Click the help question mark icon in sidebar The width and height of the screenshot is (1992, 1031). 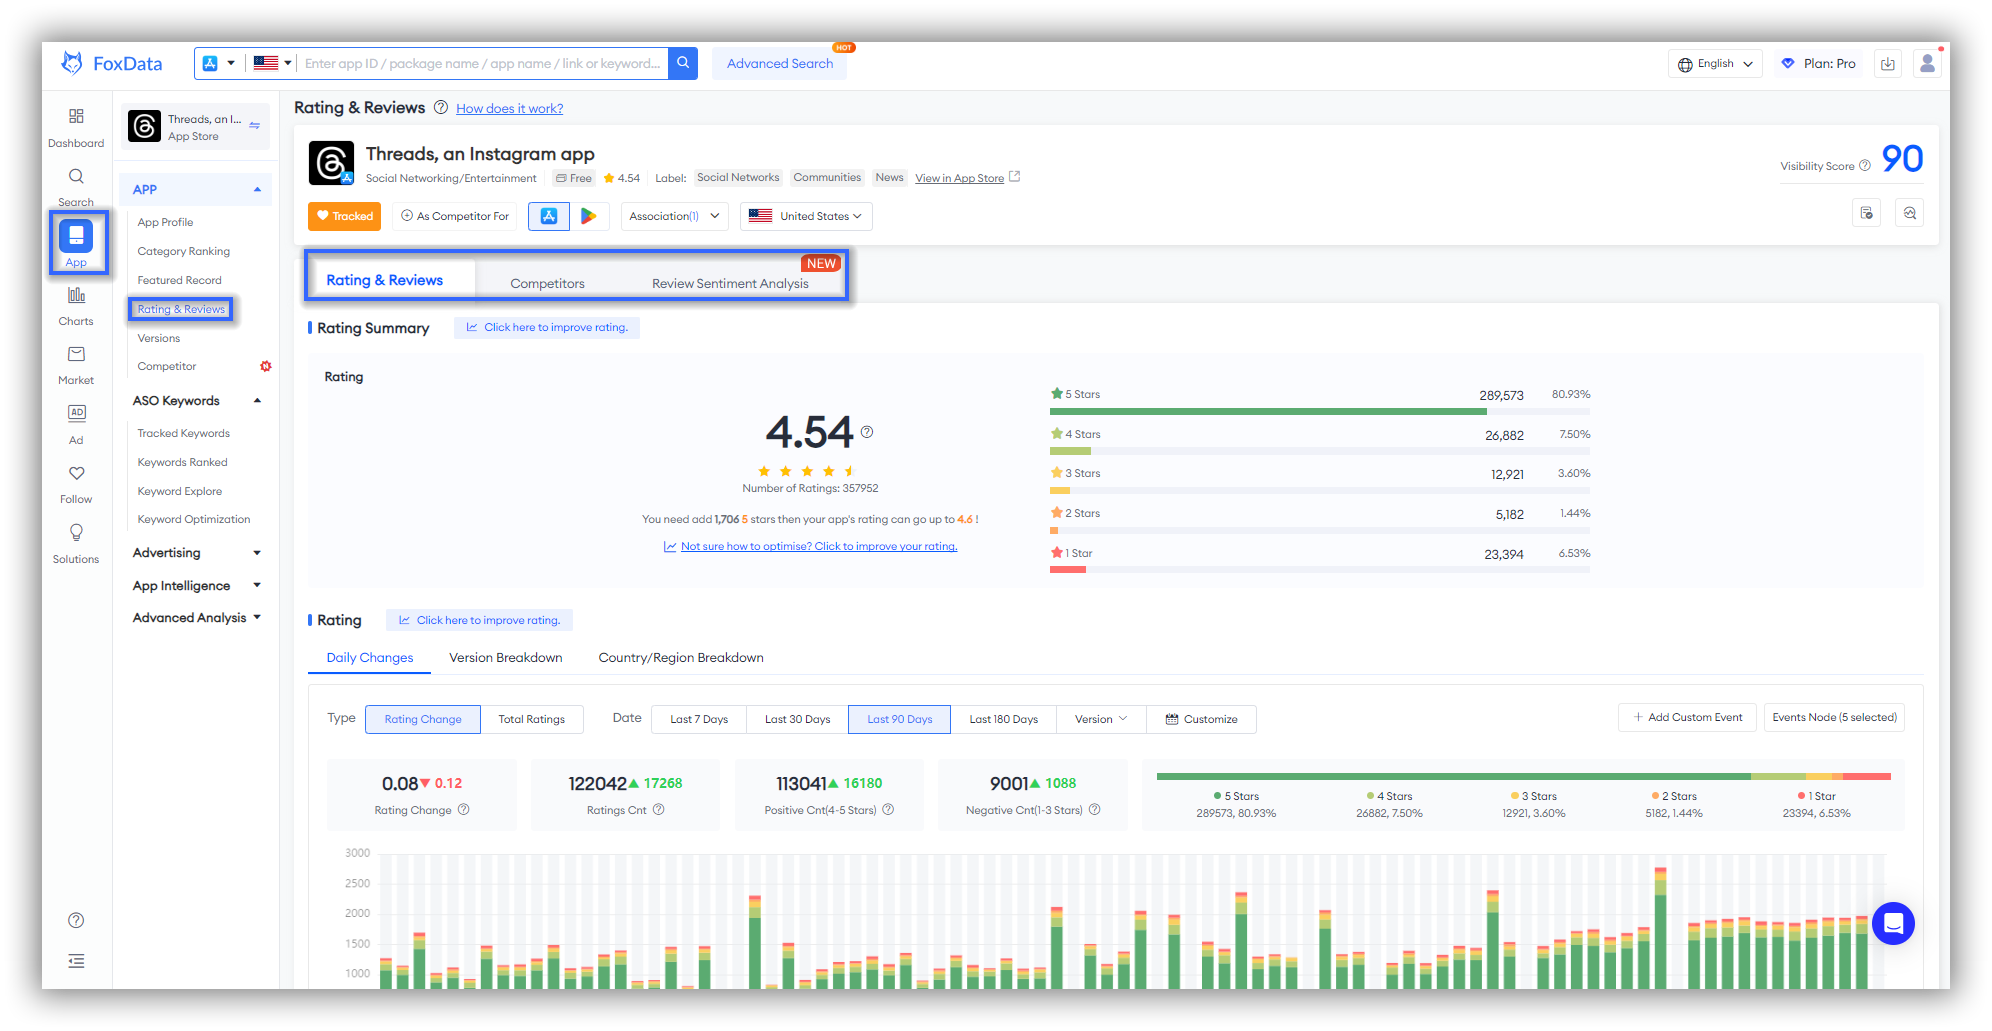tap(76, 920)
